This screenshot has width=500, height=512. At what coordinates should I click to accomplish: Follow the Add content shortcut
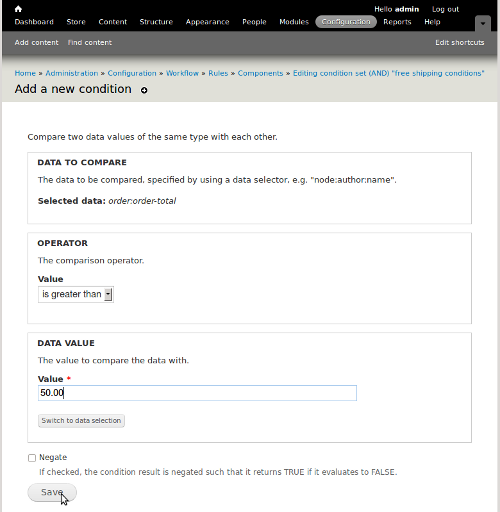36,43
